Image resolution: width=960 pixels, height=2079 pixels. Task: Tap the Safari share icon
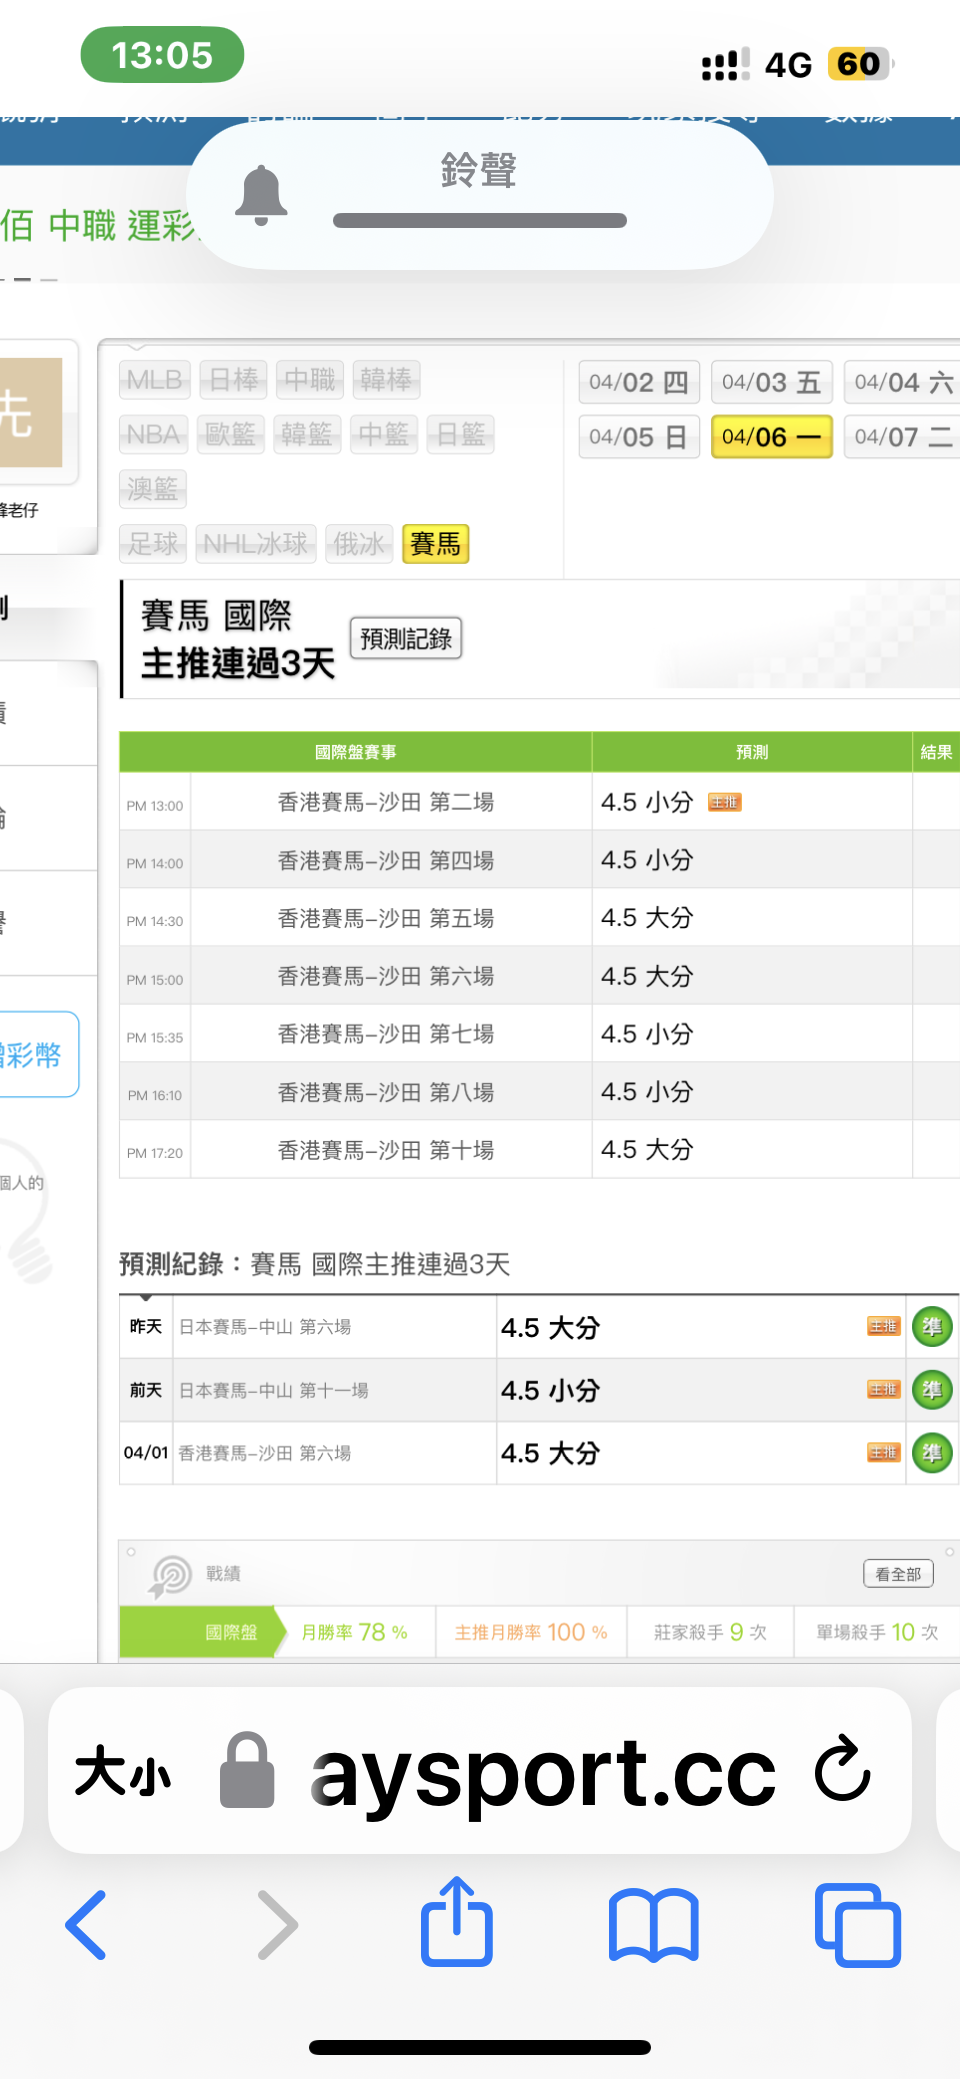tap(457, 1922)
